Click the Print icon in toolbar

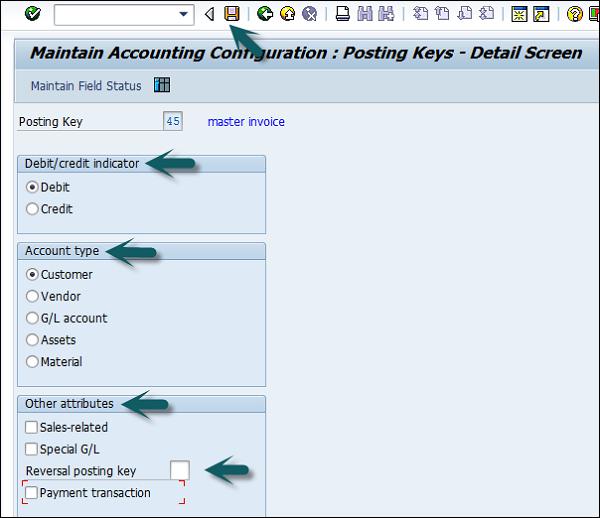click(342, 14)
